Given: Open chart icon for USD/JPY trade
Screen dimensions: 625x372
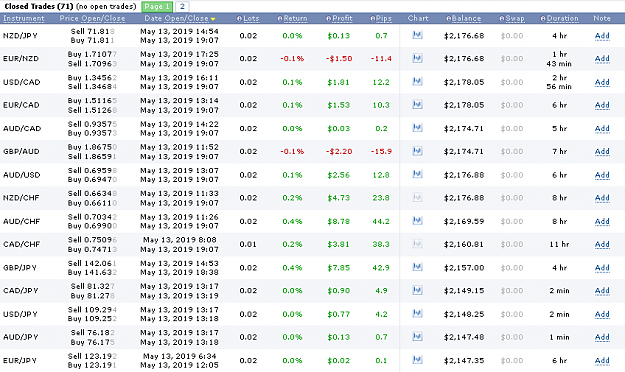Looking at the screenshot, I should tap(417, 313).
